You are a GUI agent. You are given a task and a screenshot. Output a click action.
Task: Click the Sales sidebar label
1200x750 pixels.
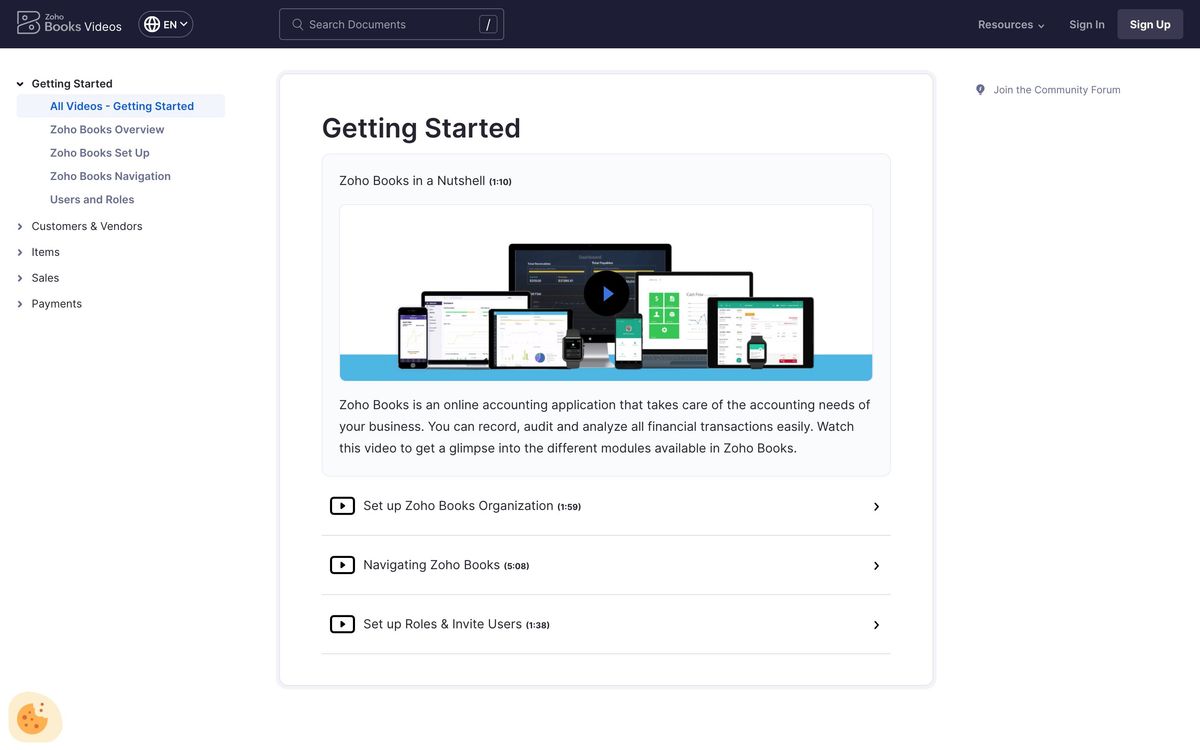point(45,278)
